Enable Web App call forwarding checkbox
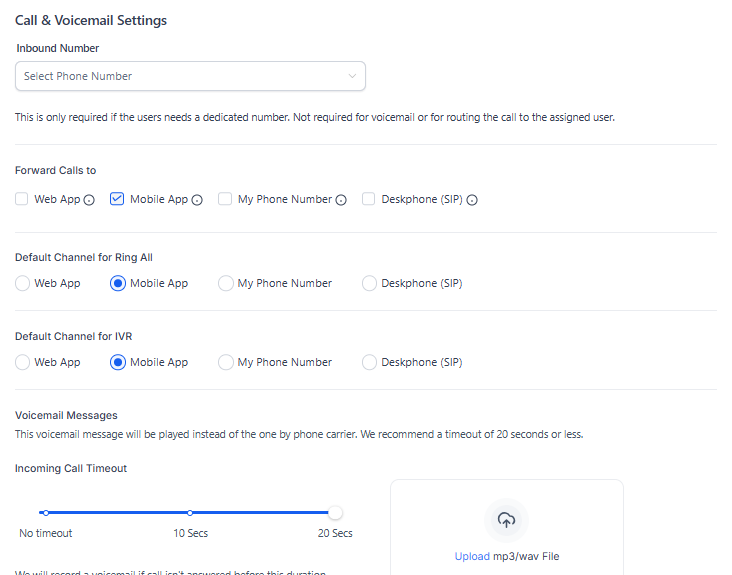732x575 pixels. (22, 199)
